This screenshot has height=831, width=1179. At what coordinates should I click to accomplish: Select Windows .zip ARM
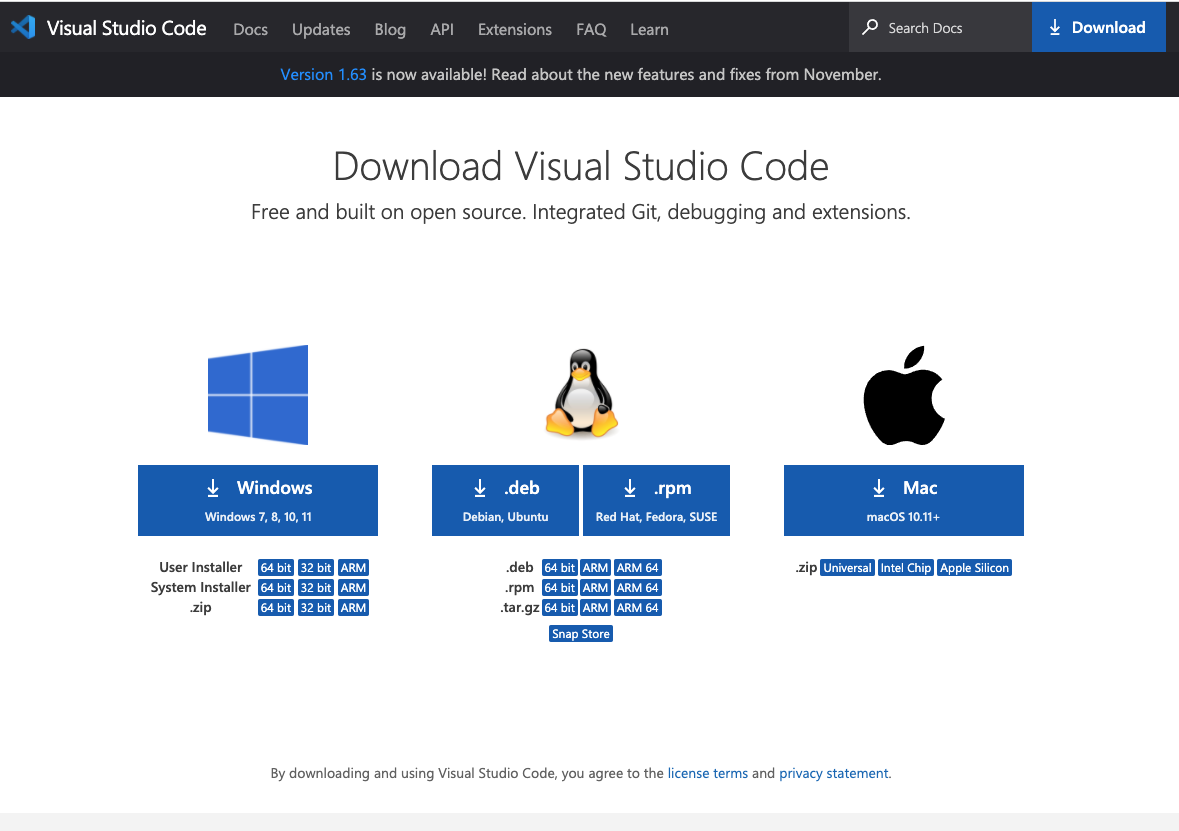coord(353,608)
